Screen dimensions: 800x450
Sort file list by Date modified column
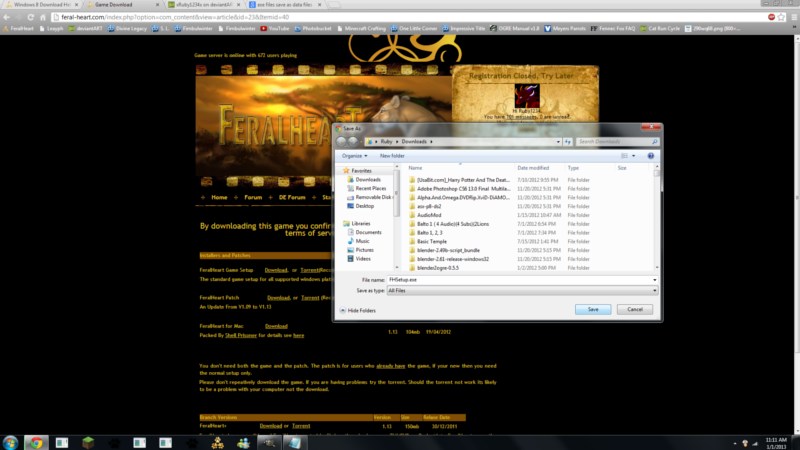pyautogui.click(x=533, y=168)
